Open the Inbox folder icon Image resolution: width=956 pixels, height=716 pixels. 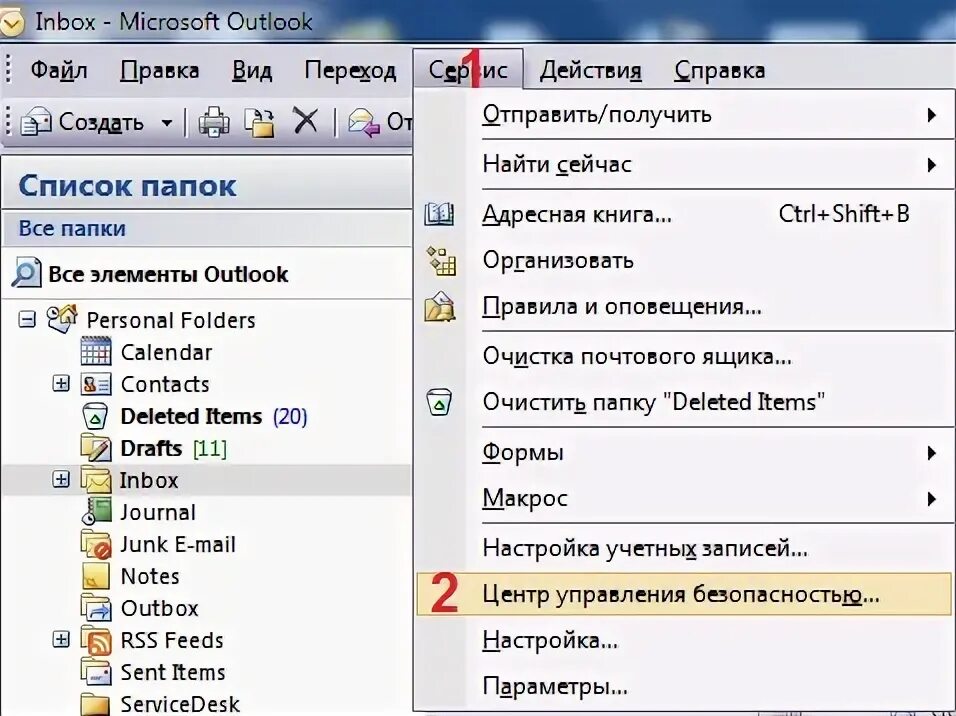pyautogui.click(x=96, y=480)
